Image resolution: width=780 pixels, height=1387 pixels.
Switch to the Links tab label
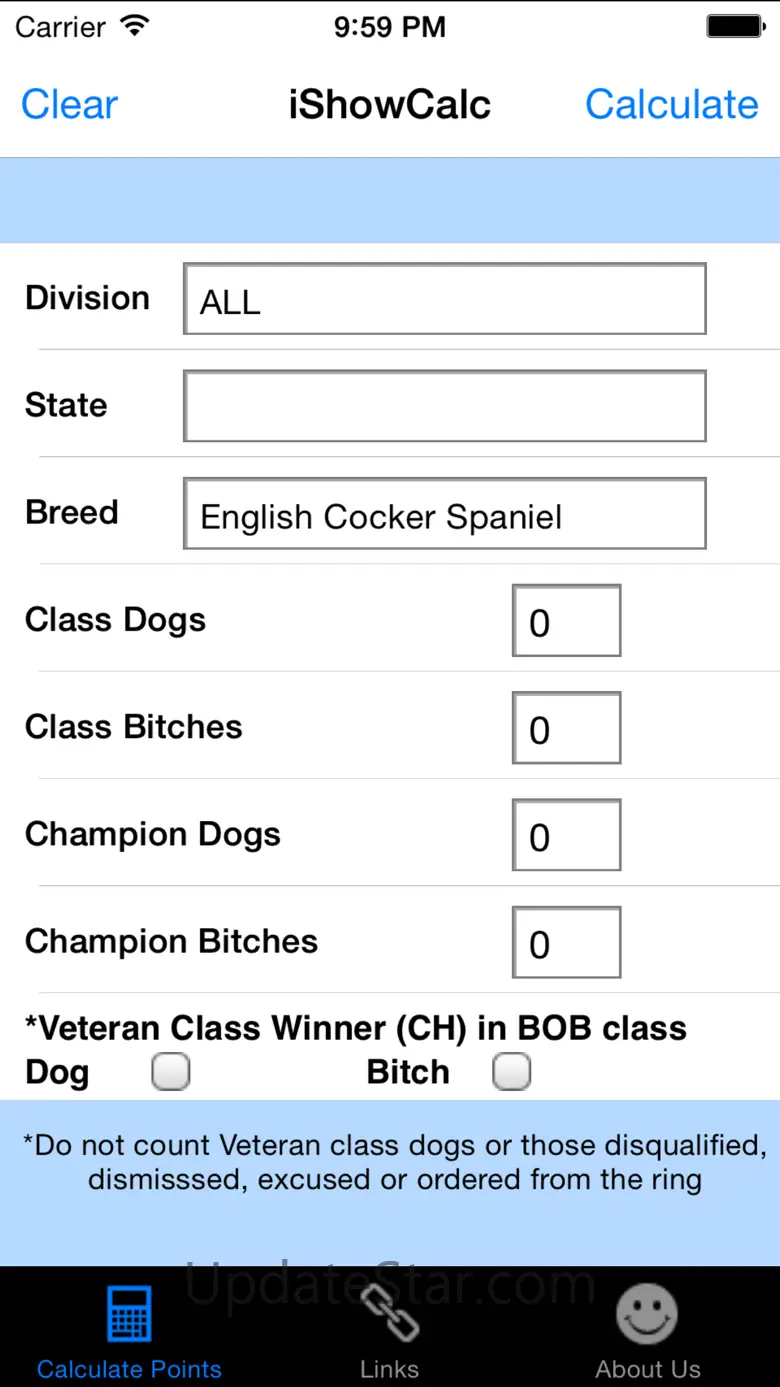click(389, 1369)
